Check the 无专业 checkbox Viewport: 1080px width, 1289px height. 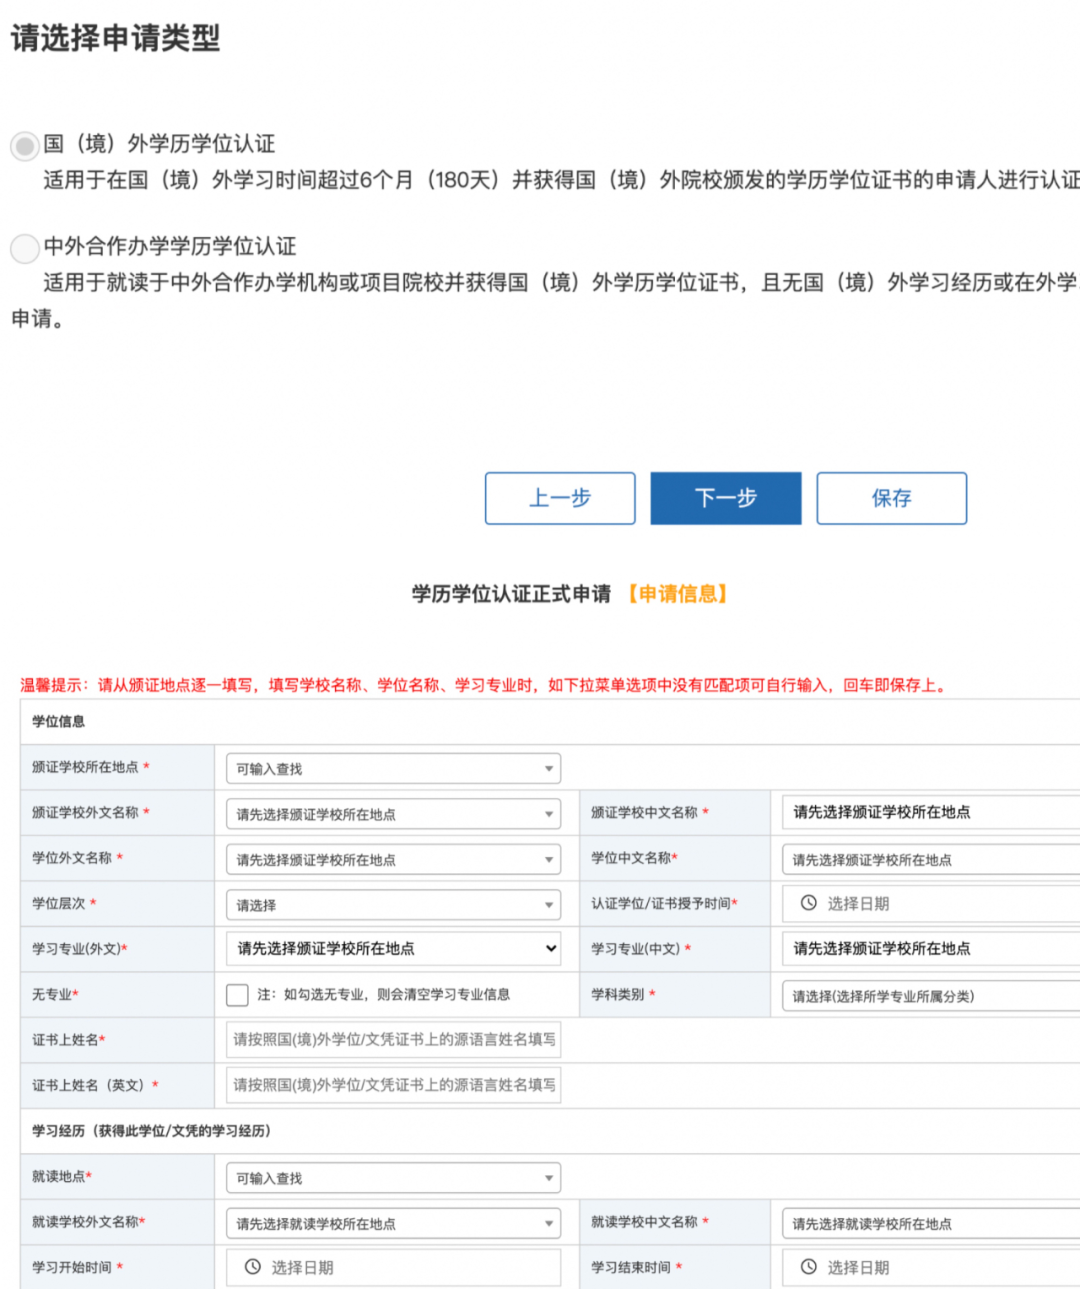237,994
